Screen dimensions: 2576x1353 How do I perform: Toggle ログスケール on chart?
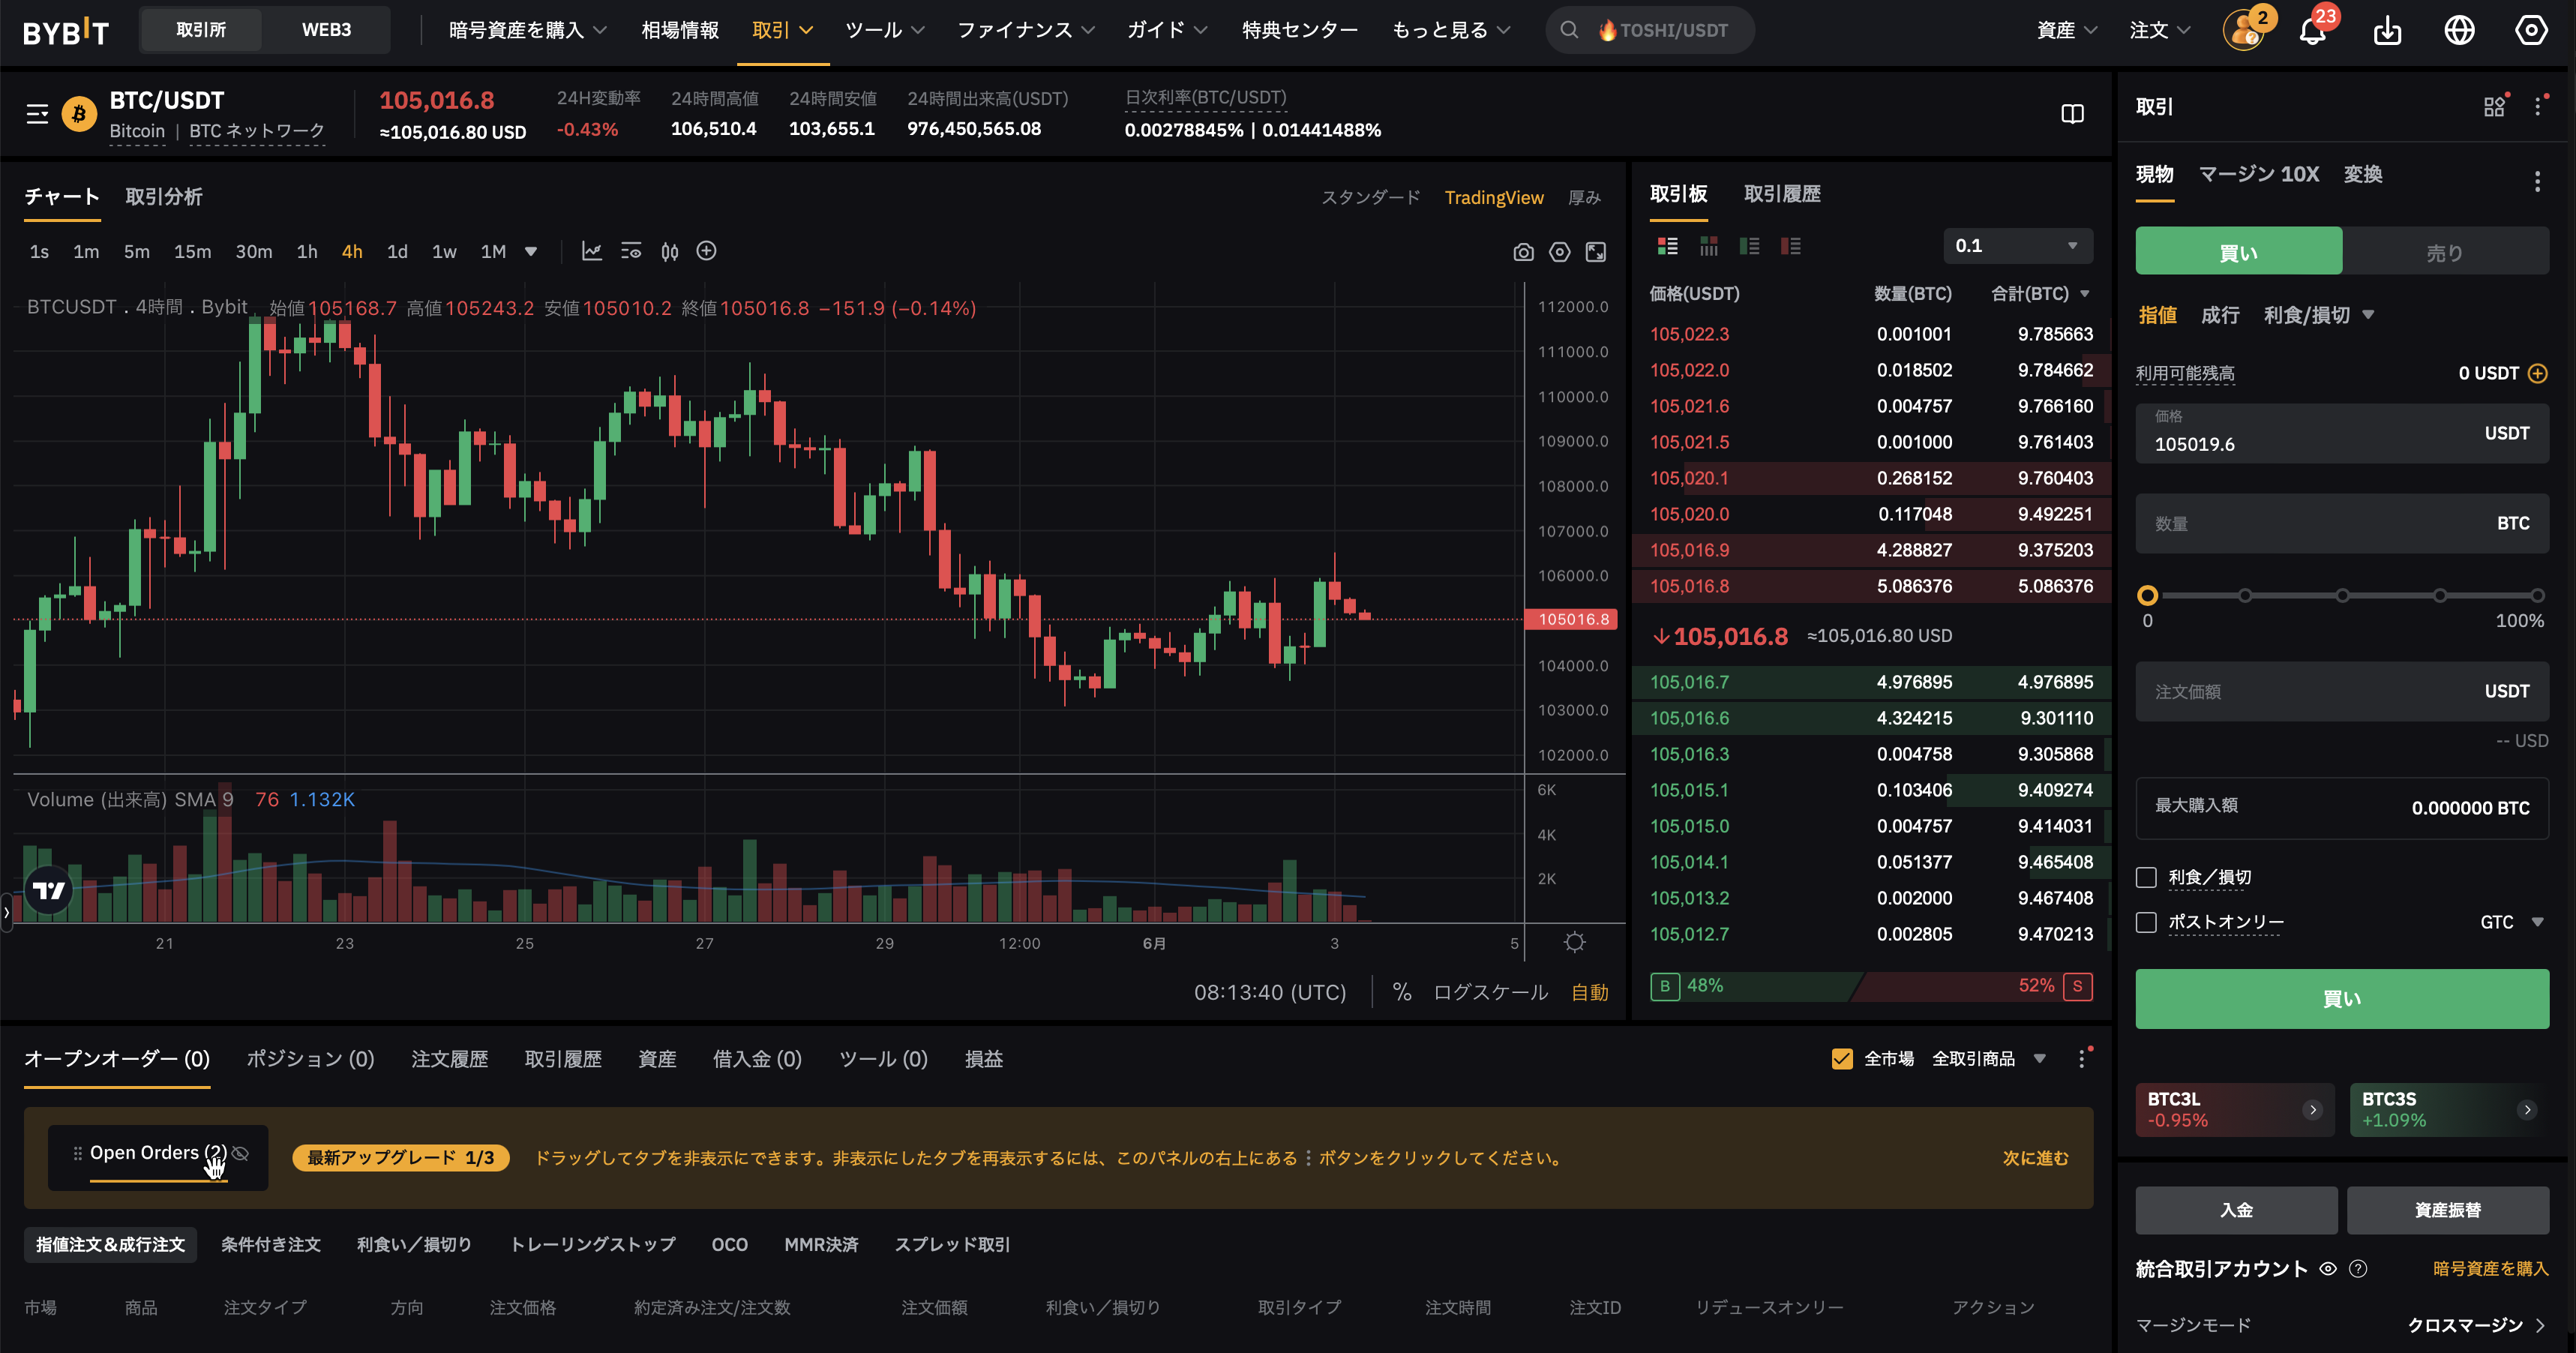pos(1490,992)
